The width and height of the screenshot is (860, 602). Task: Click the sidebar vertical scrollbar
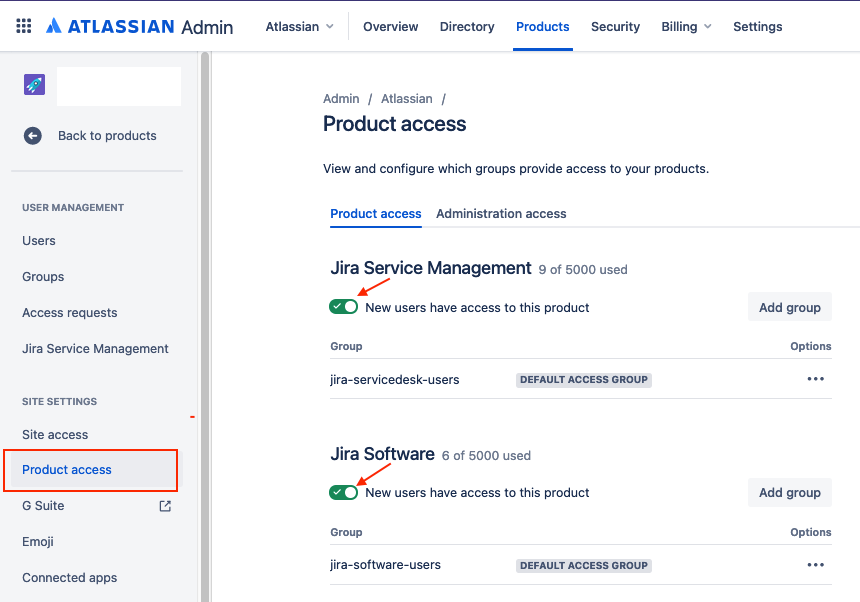205,327
